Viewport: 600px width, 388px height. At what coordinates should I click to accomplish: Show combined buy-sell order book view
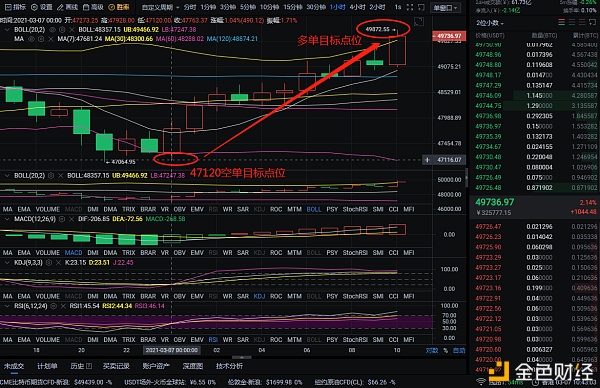561,23
